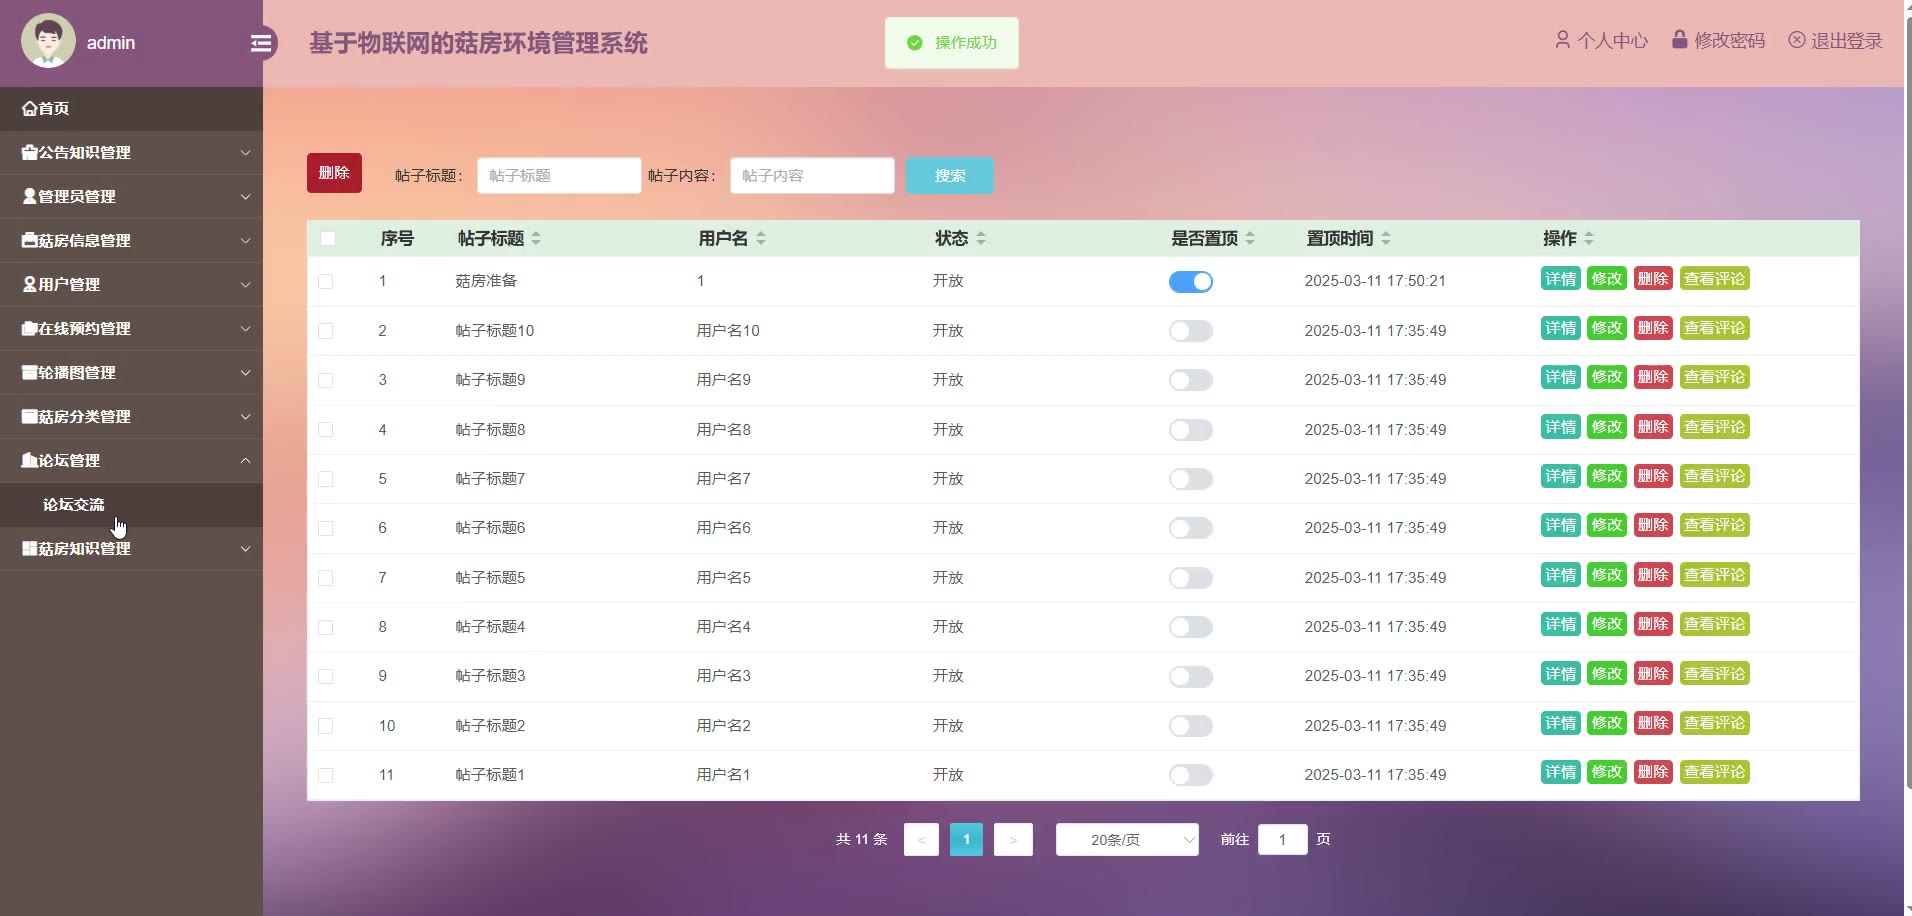Image resolution: width=1912 pixels, height=916 pixels.
Task: Open the 20条/页 page size dropdown
Action: (x=1127, y=840)
